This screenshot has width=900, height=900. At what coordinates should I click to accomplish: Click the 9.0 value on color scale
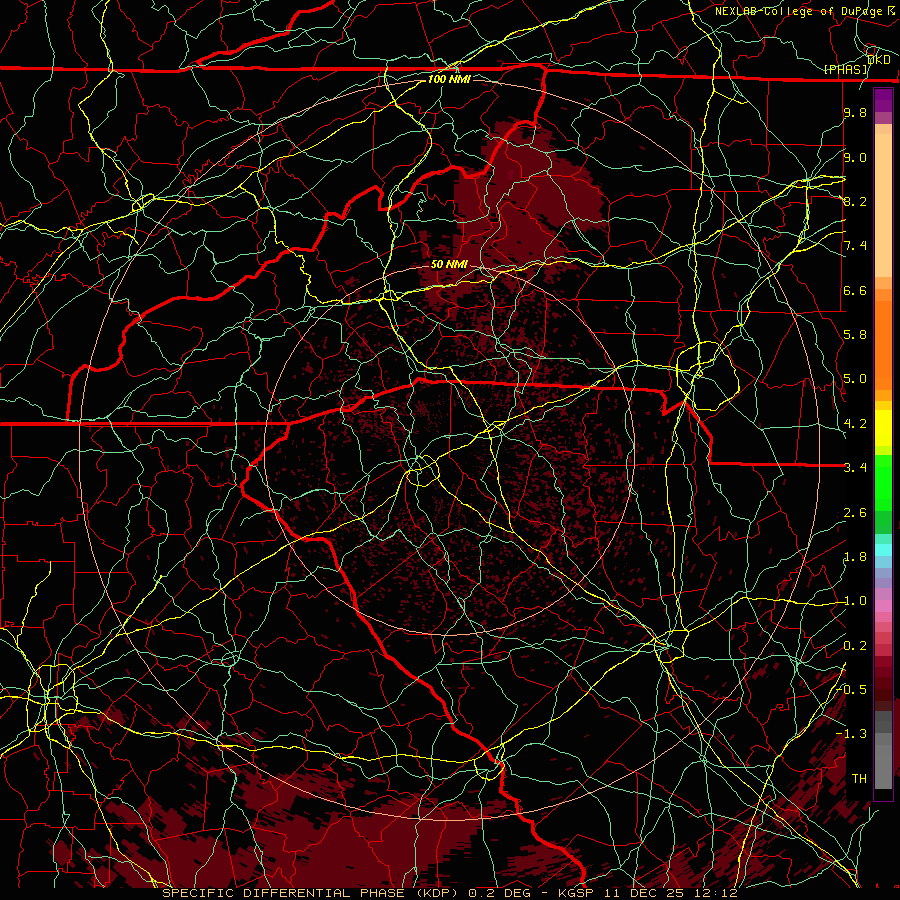click(x=855, y=157)
